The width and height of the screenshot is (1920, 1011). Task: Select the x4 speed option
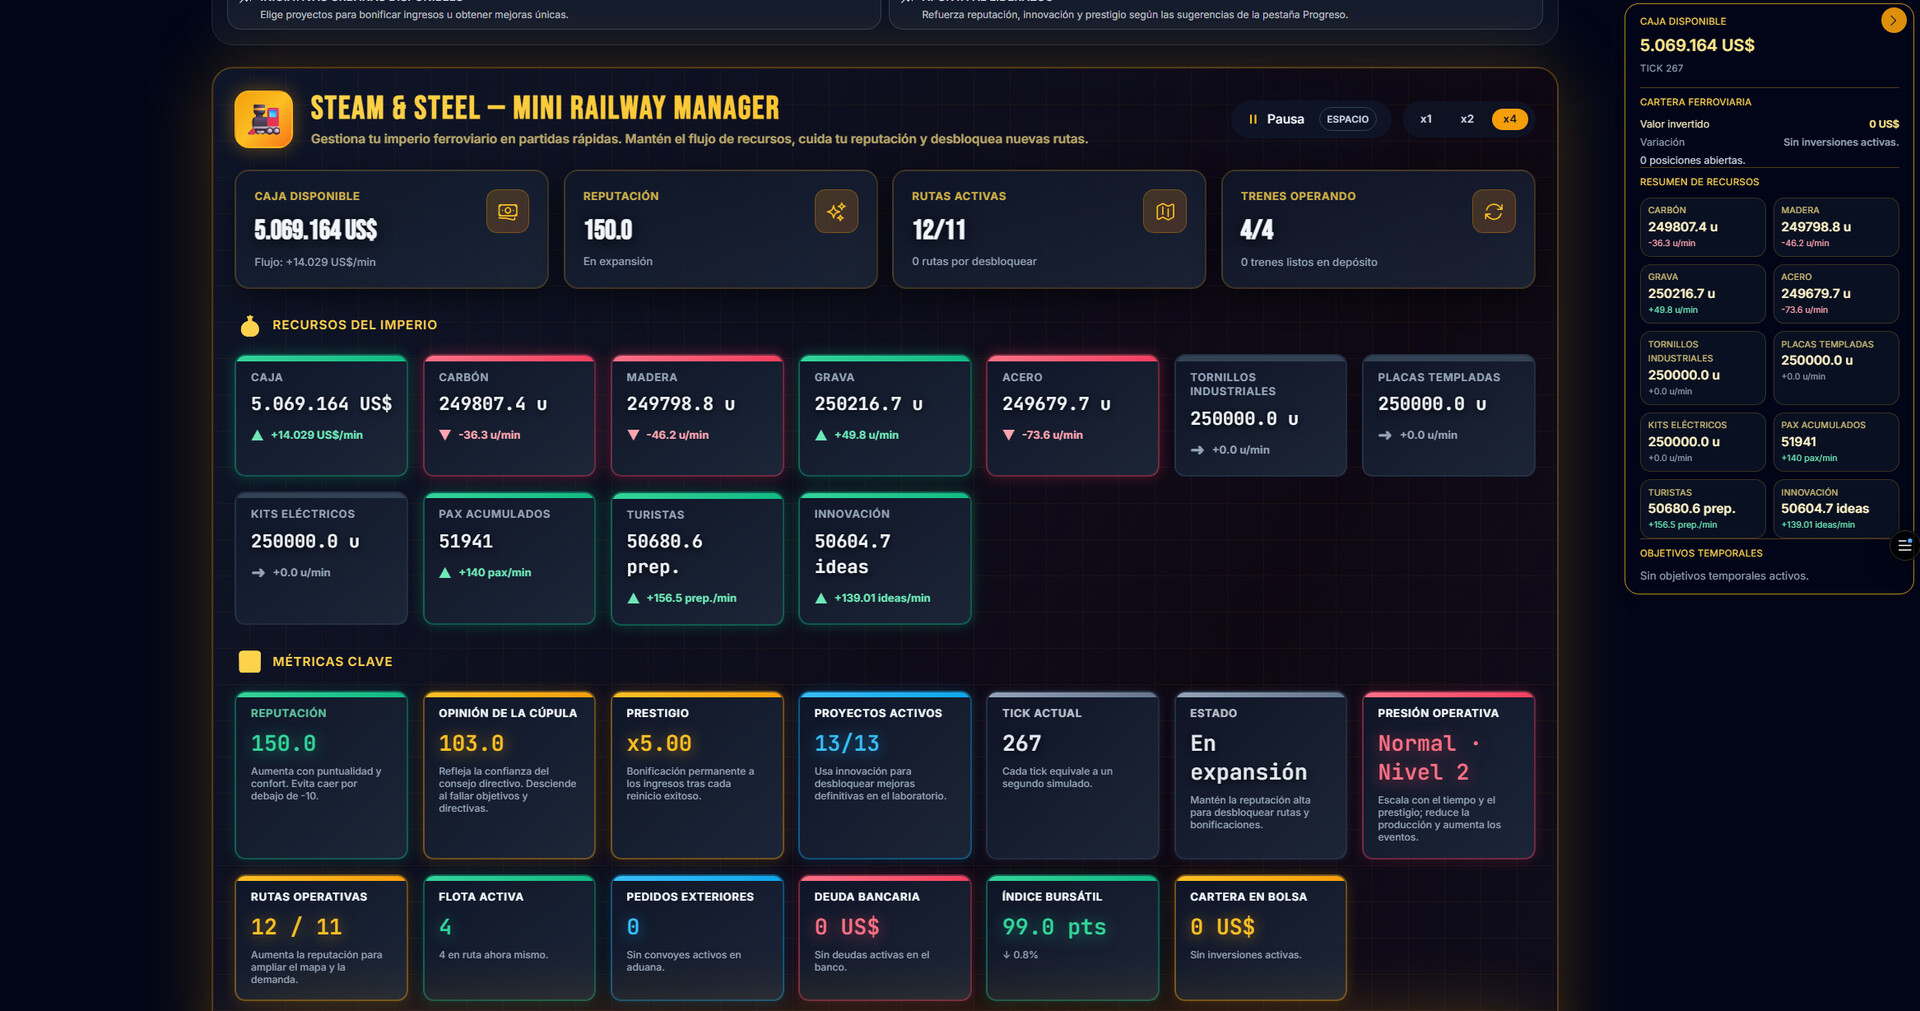click(x=1509, y=119)
